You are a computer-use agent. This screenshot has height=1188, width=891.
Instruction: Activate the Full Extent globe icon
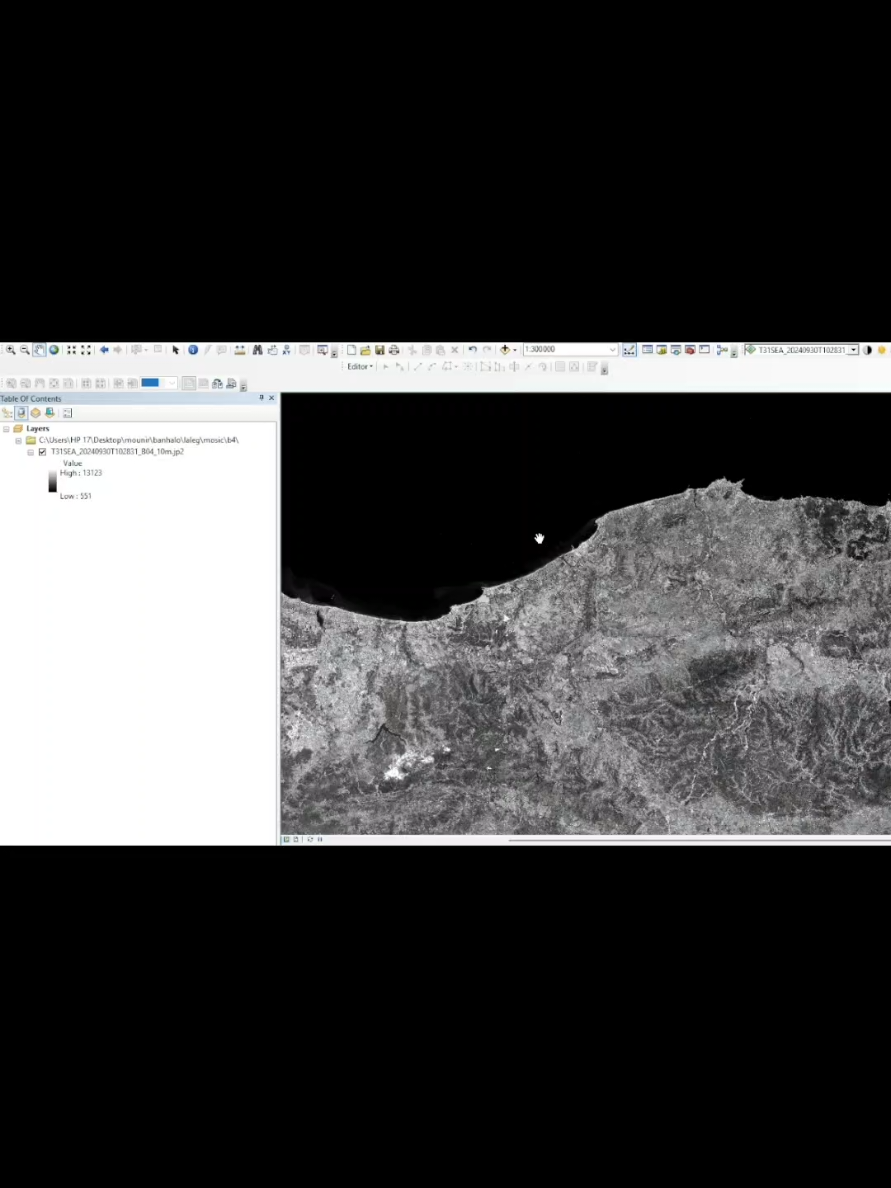(x=54, y=350)
